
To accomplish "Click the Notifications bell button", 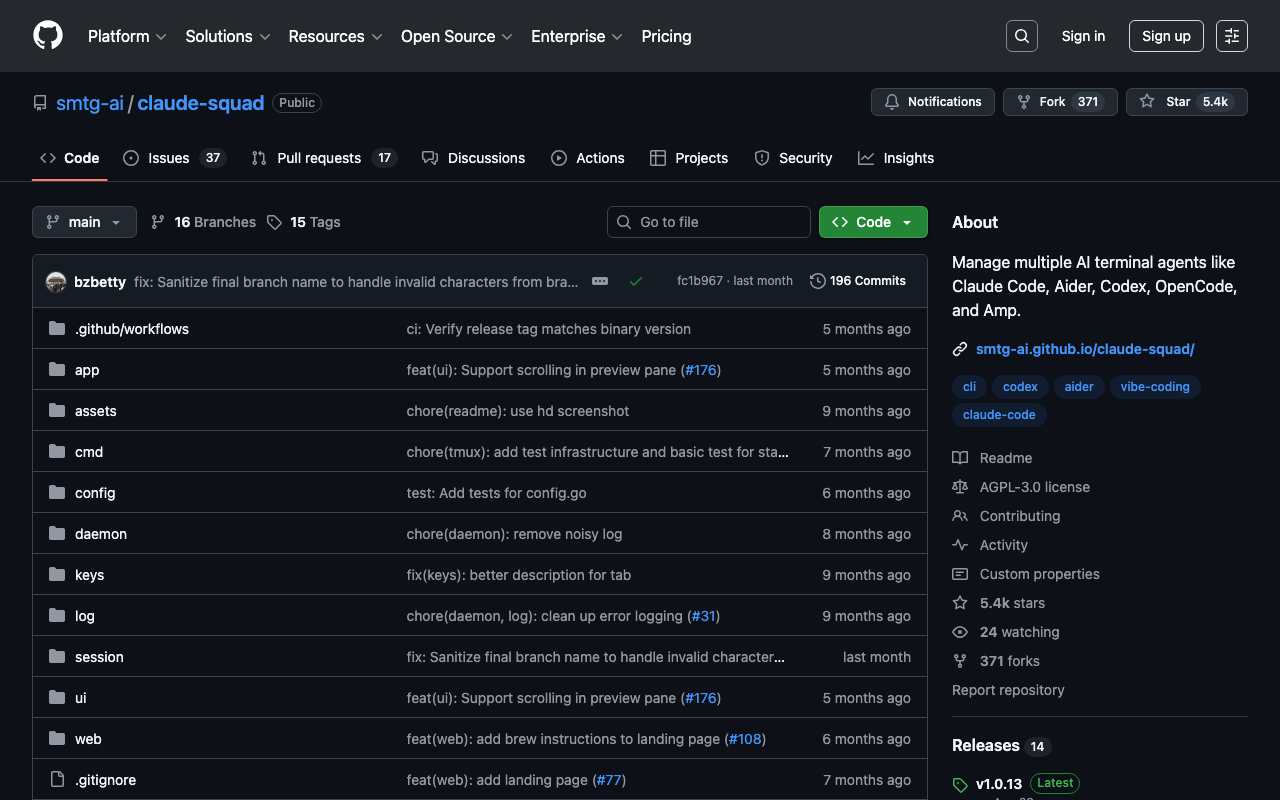I will pos(933,102).
